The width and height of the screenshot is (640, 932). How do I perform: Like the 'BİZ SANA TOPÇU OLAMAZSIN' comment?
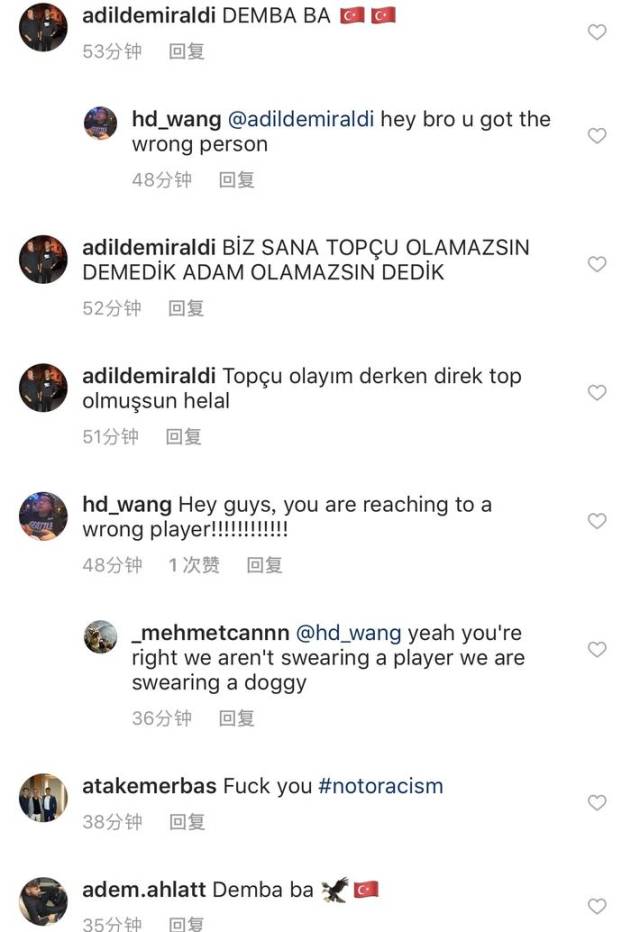click(x=597, y=264)
